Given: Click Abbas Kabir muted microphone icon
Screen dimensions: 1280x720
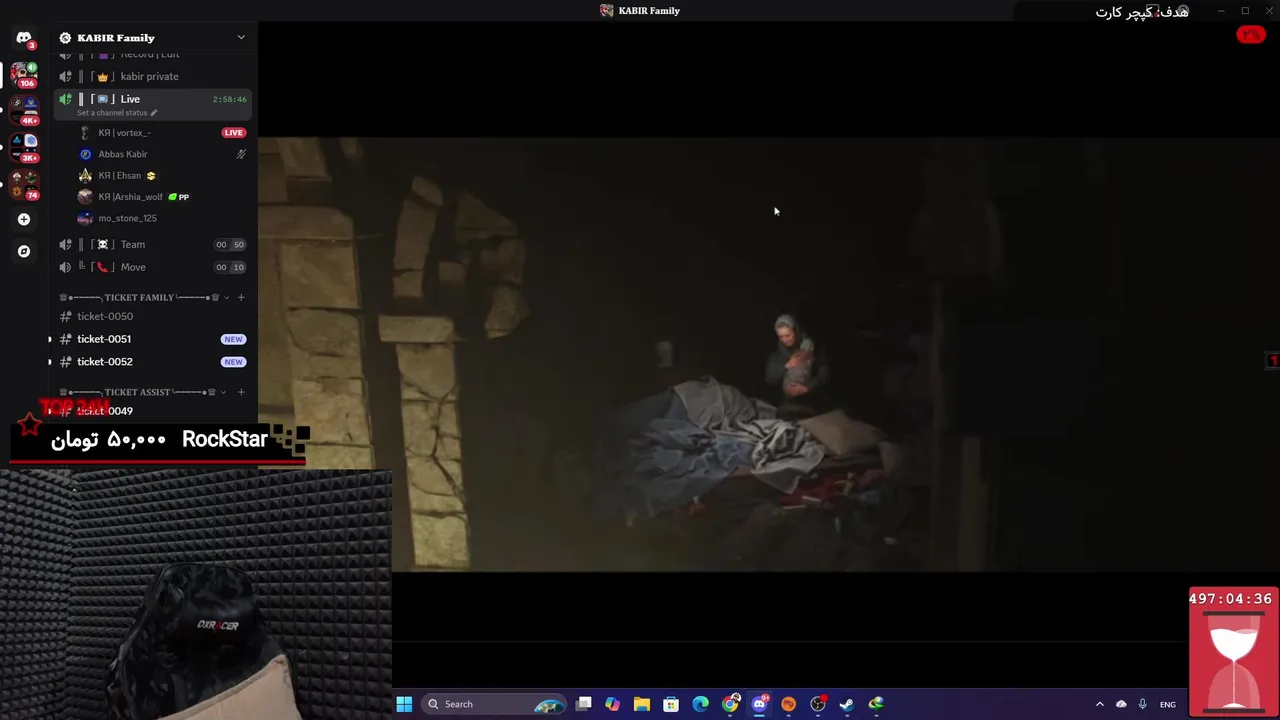Looking at the screenshot, I should tap(241, 154).
